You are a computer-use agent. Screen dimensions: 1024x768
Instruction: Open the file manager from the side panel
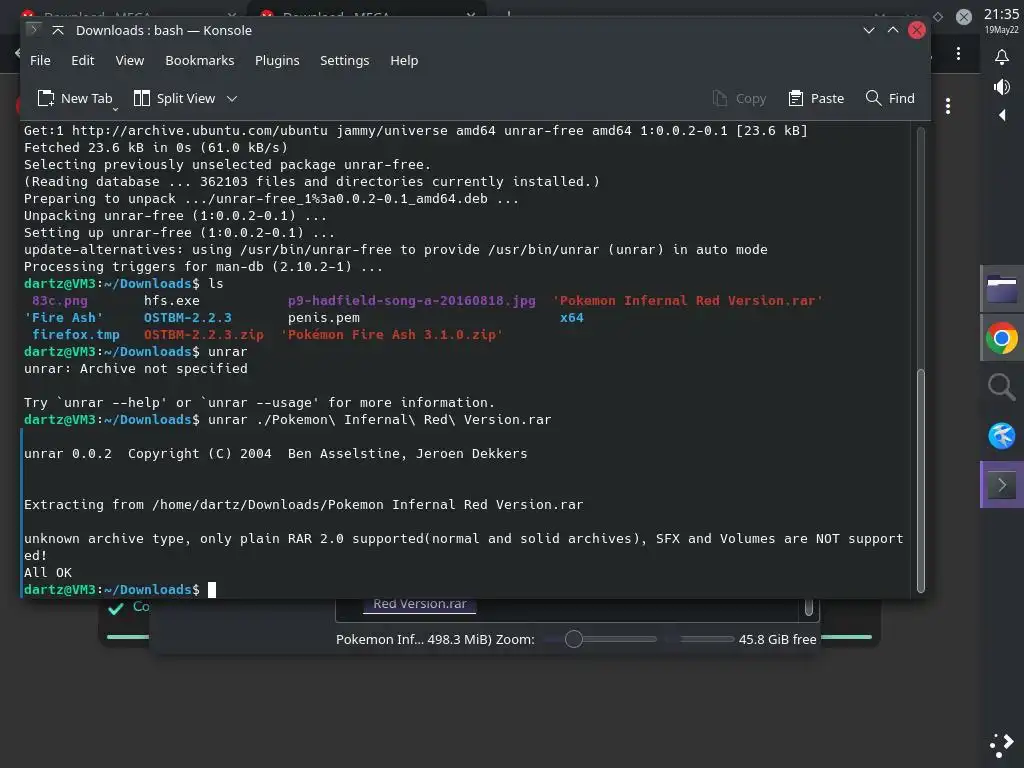pyautogui.click(x=1002, y=289)
